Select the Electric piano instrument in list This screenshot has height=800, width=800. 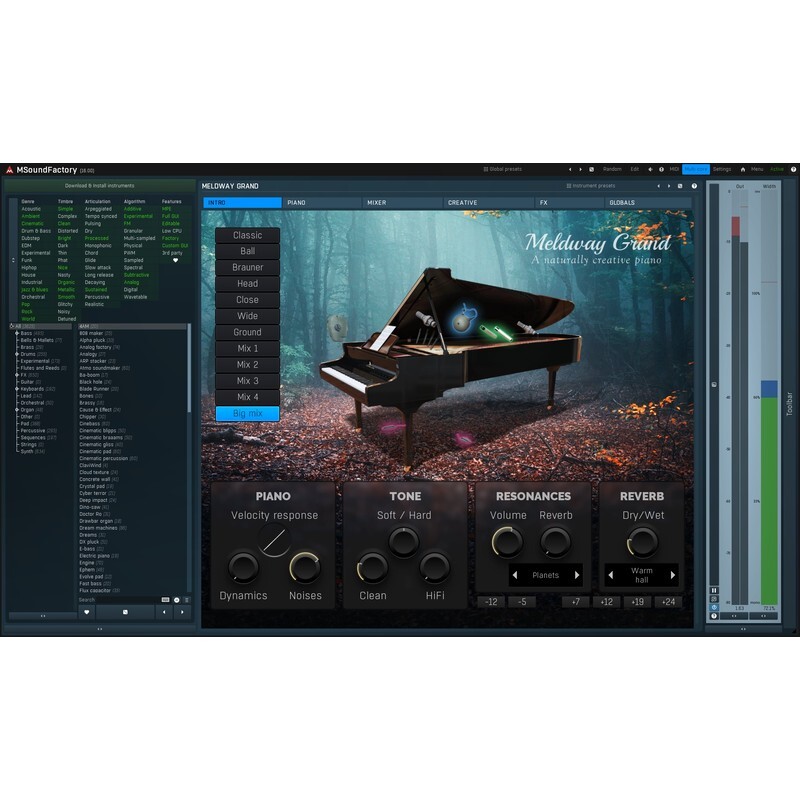pos(98,556)
